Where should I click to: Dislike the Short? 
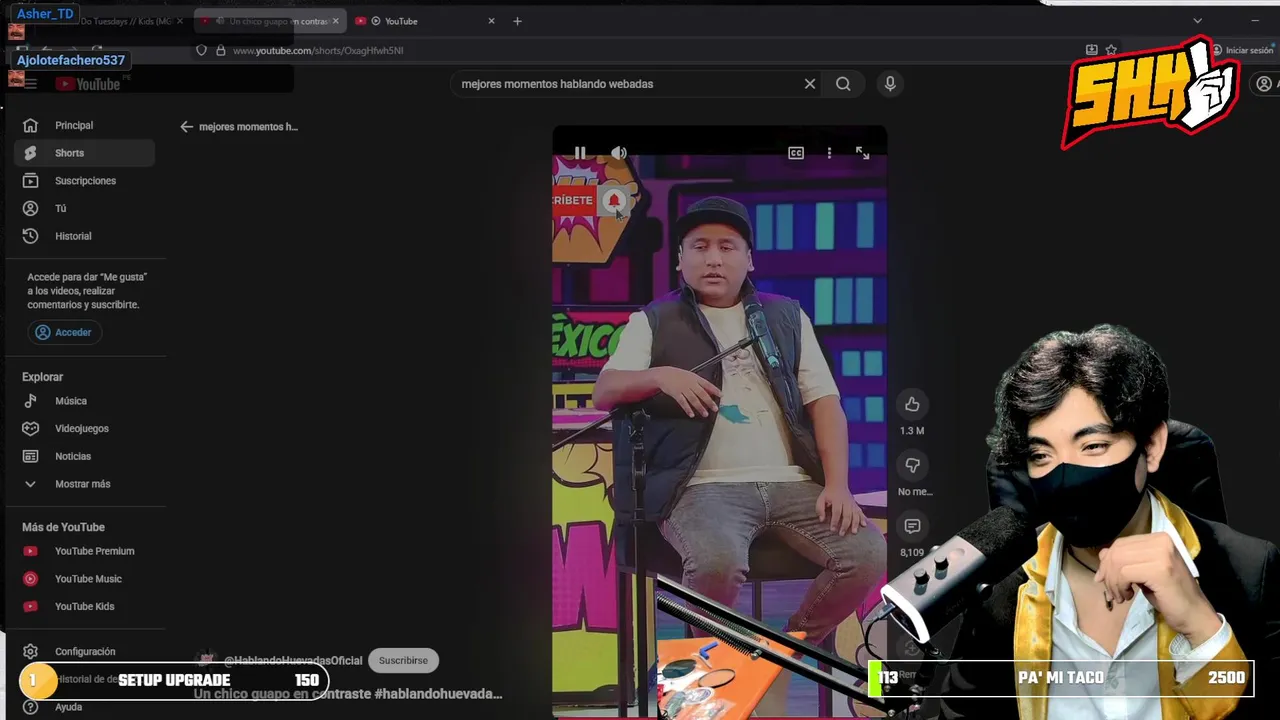[x=912, y=465]
